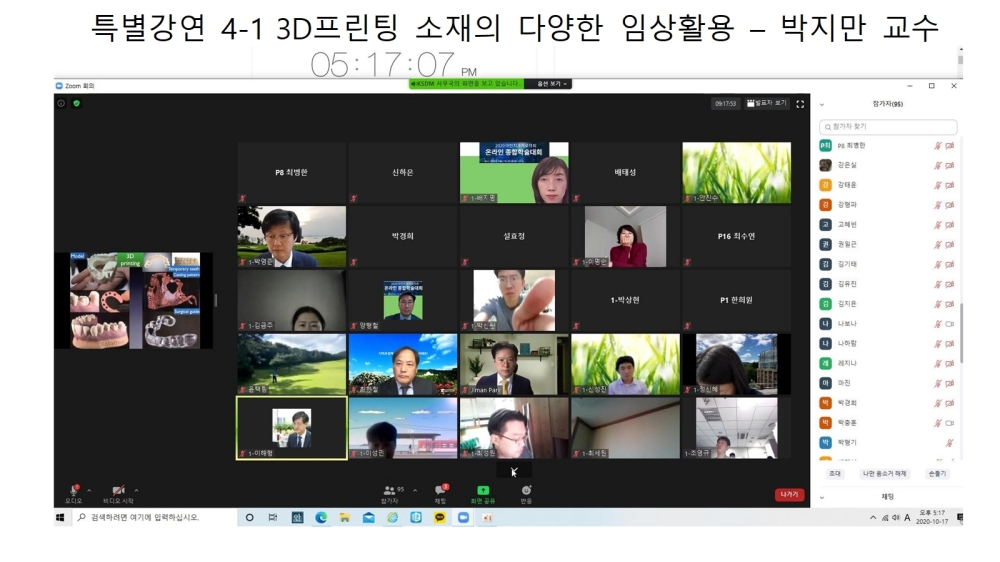The height and width of the screenshot is (562, 1000).
Task: Open the chat icon in meeting toolbar
Action: click(x=440, y=490)
